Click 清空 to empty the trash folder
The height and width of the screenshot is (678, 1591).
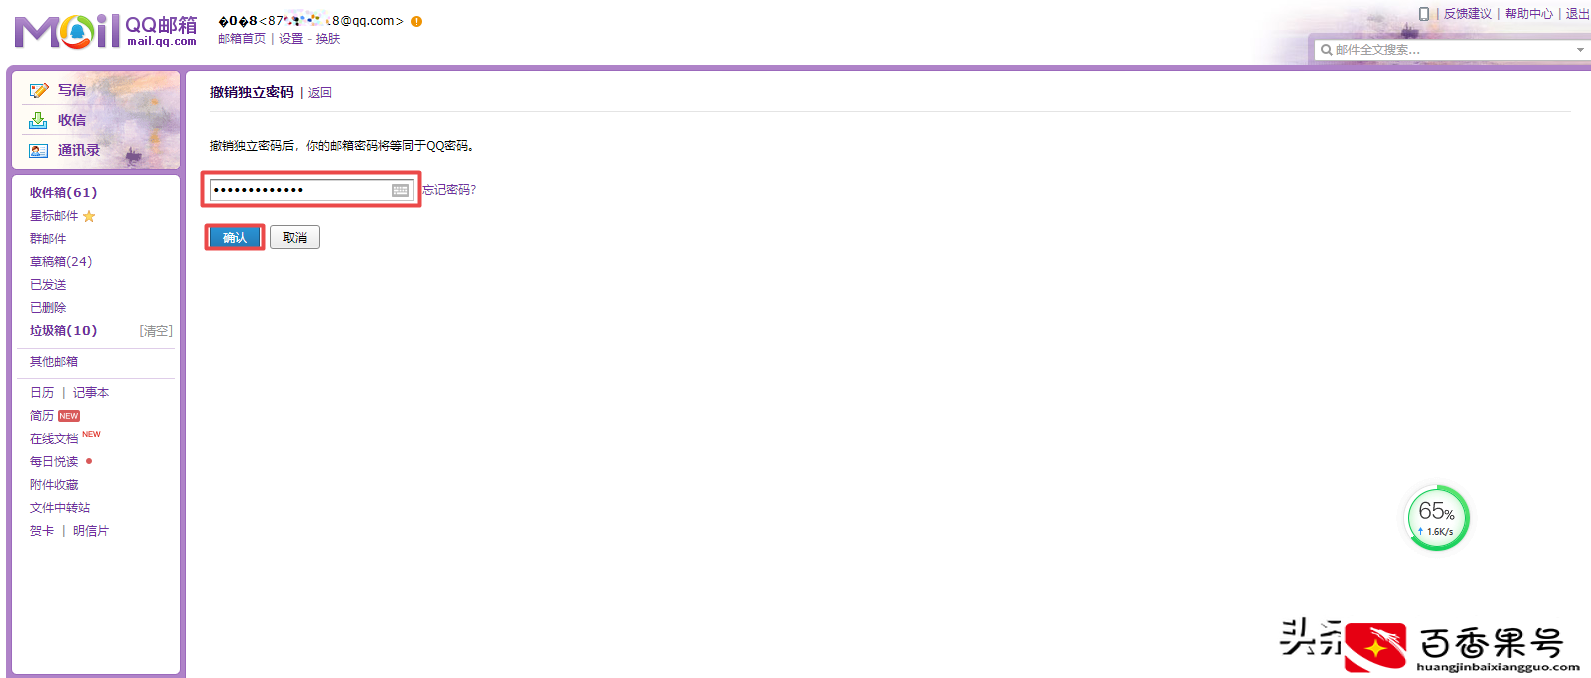pos(156,331)
